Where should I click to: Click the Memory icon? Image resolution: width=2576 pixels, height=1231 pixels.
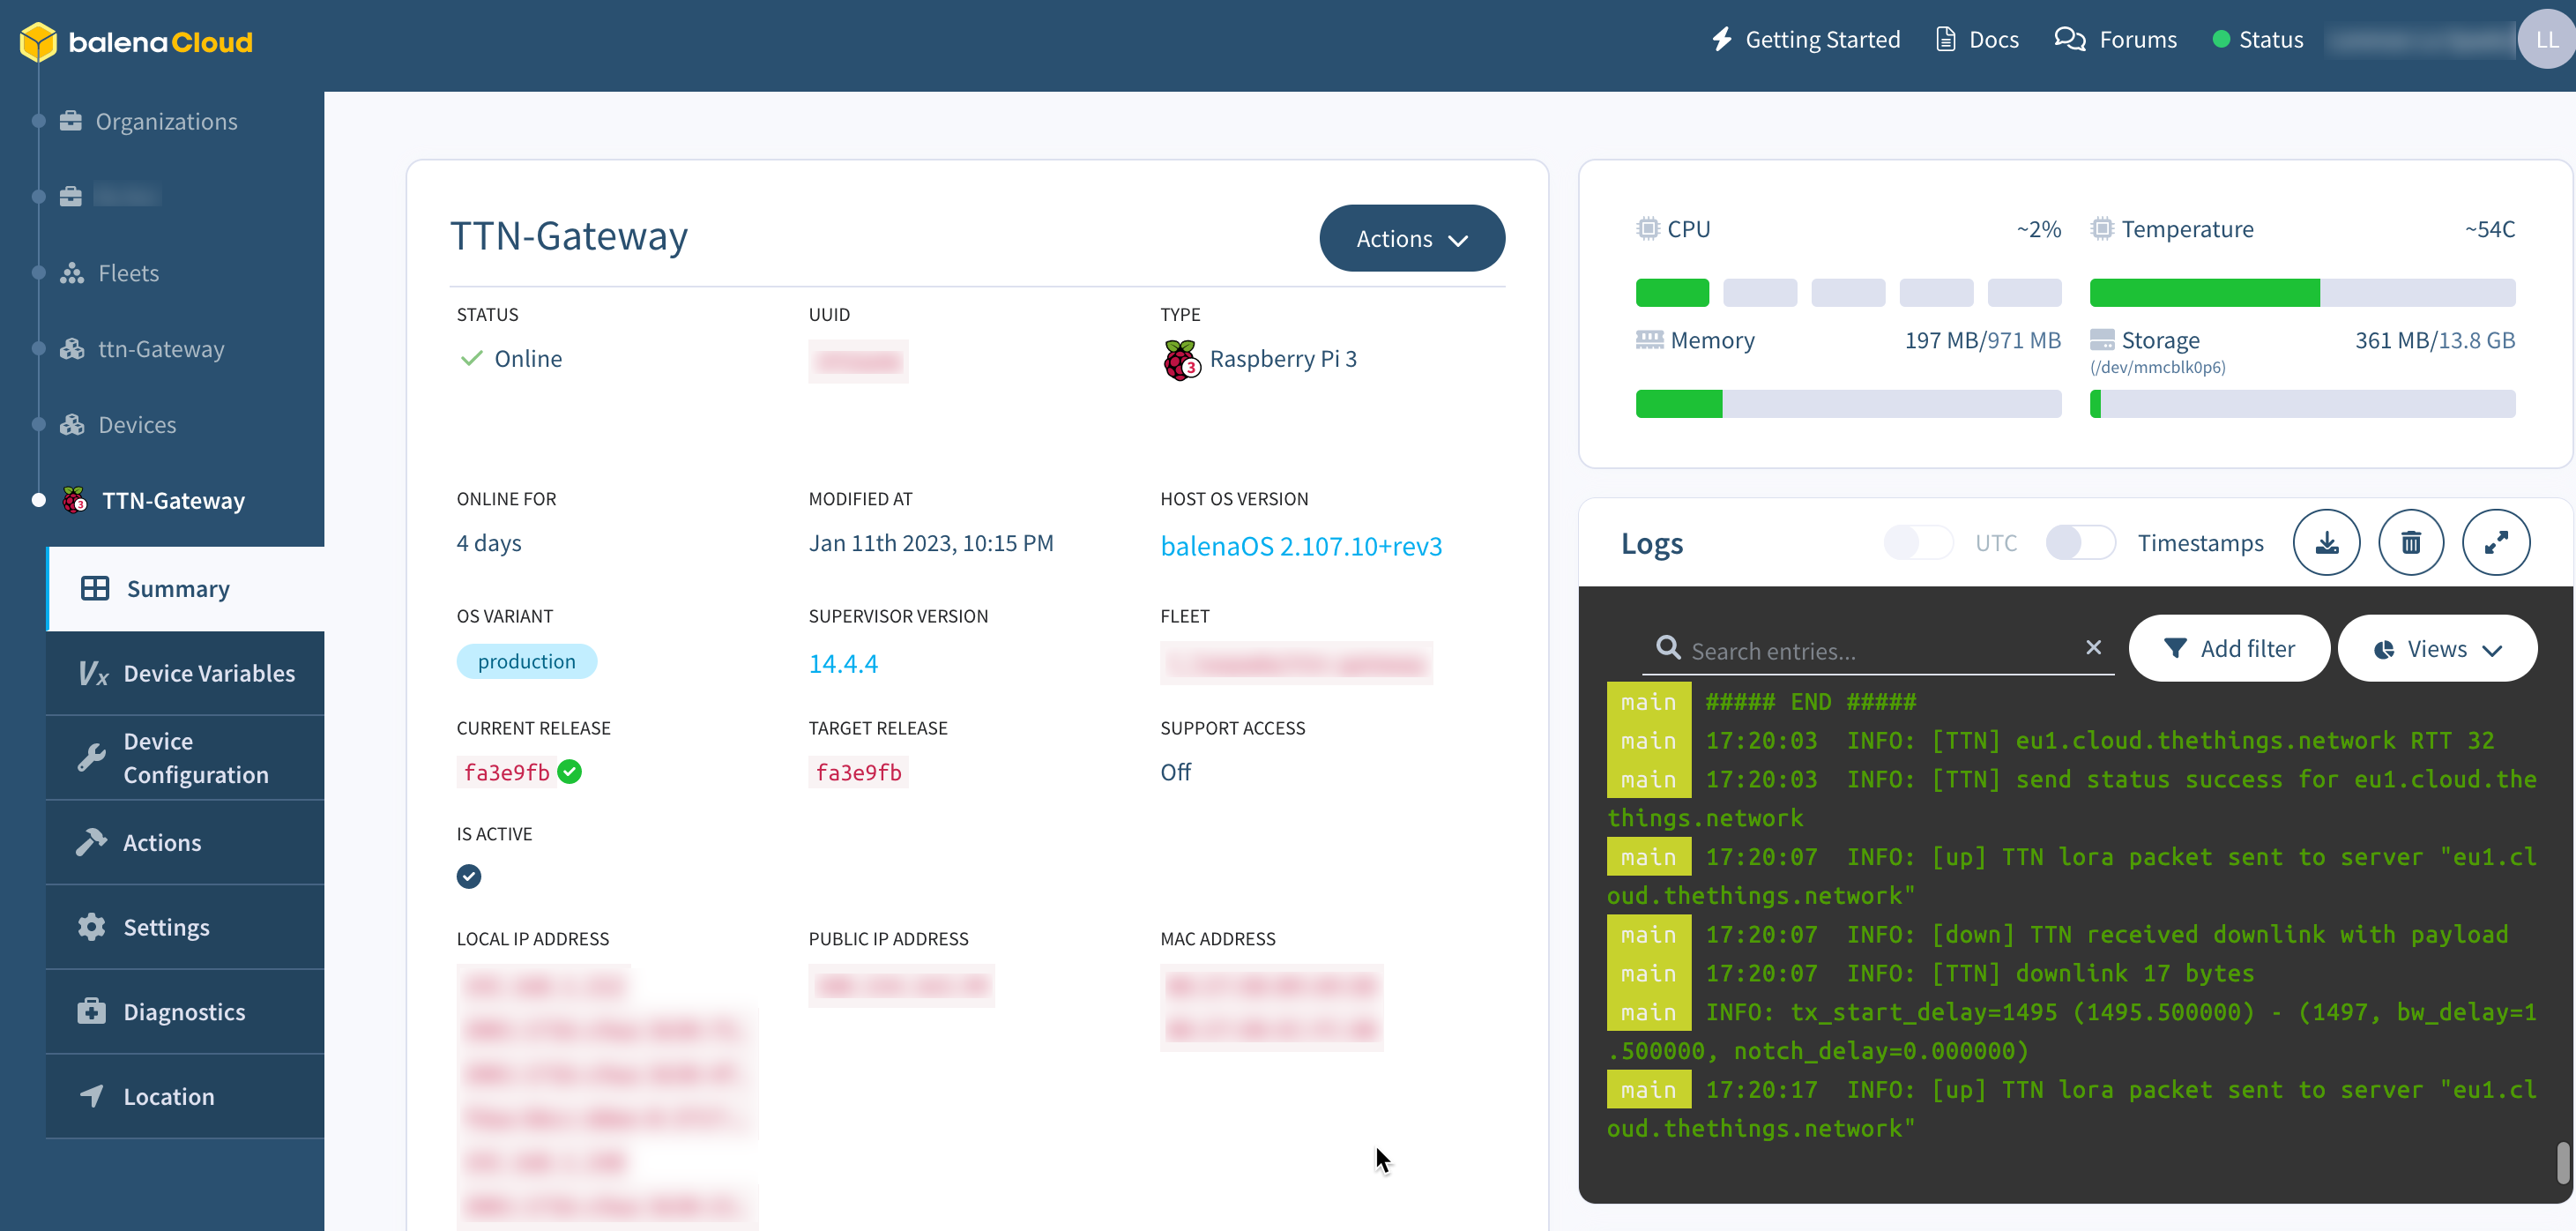pos(1650,339)
